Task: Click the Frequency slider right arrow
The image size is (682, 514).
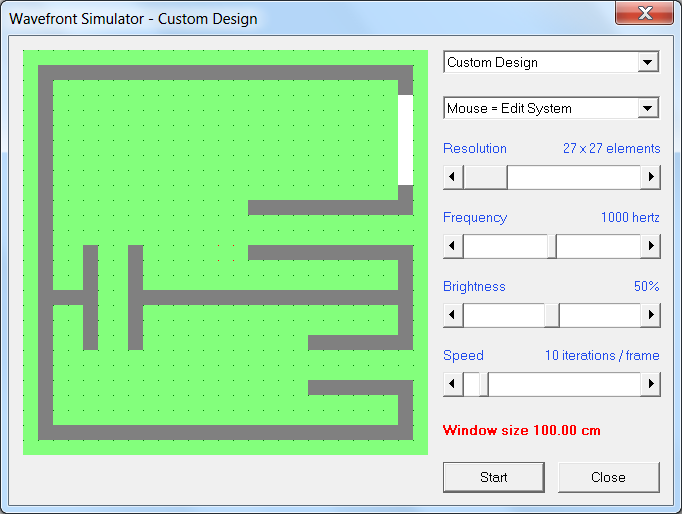Action: (650, 246)
